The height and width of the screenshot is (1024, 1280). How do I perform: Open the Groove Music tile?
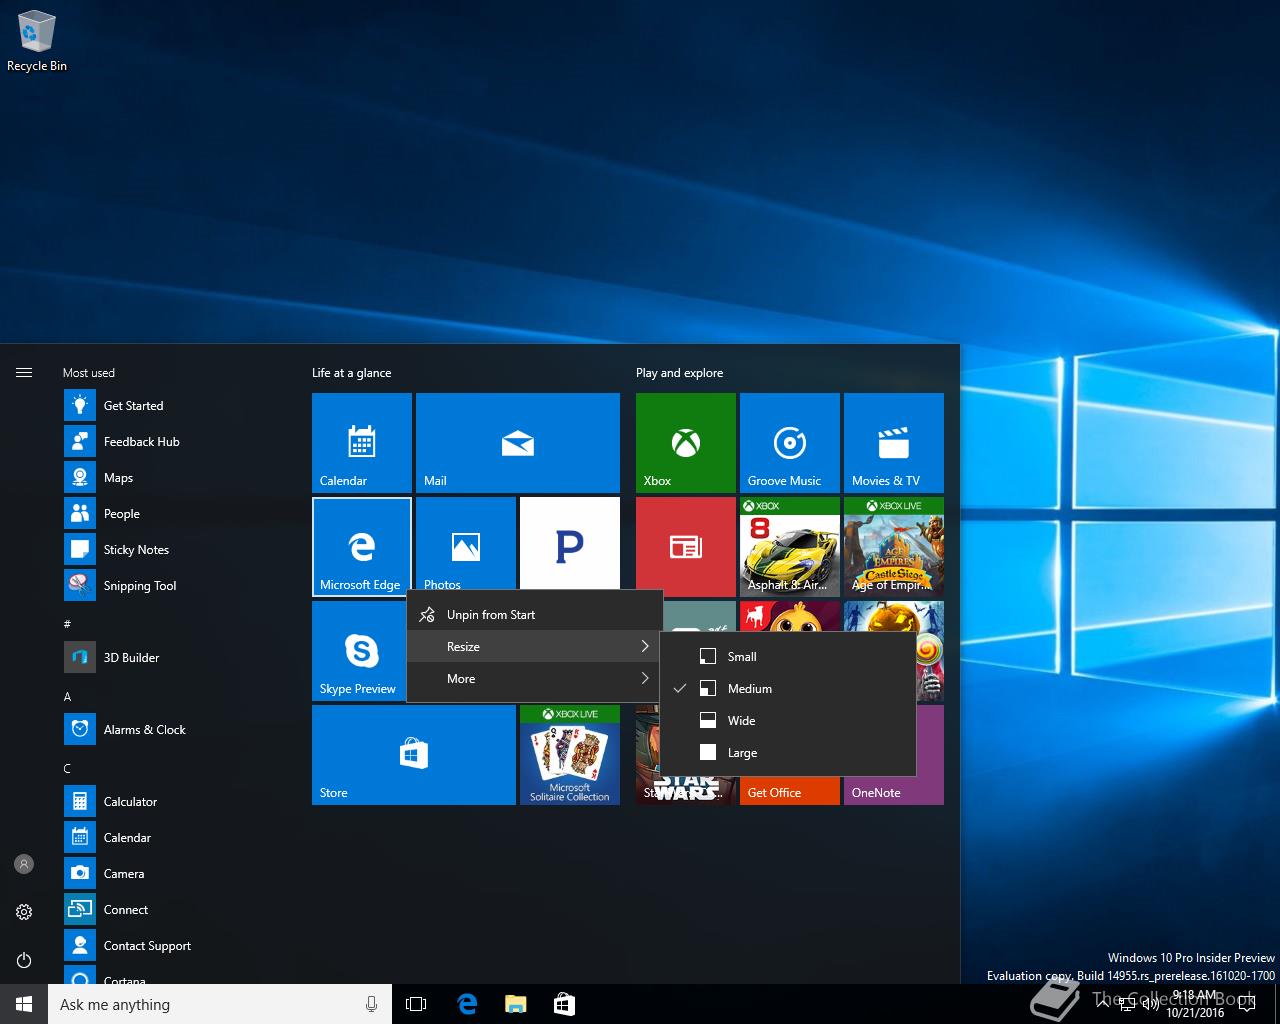tap(790, 443)
